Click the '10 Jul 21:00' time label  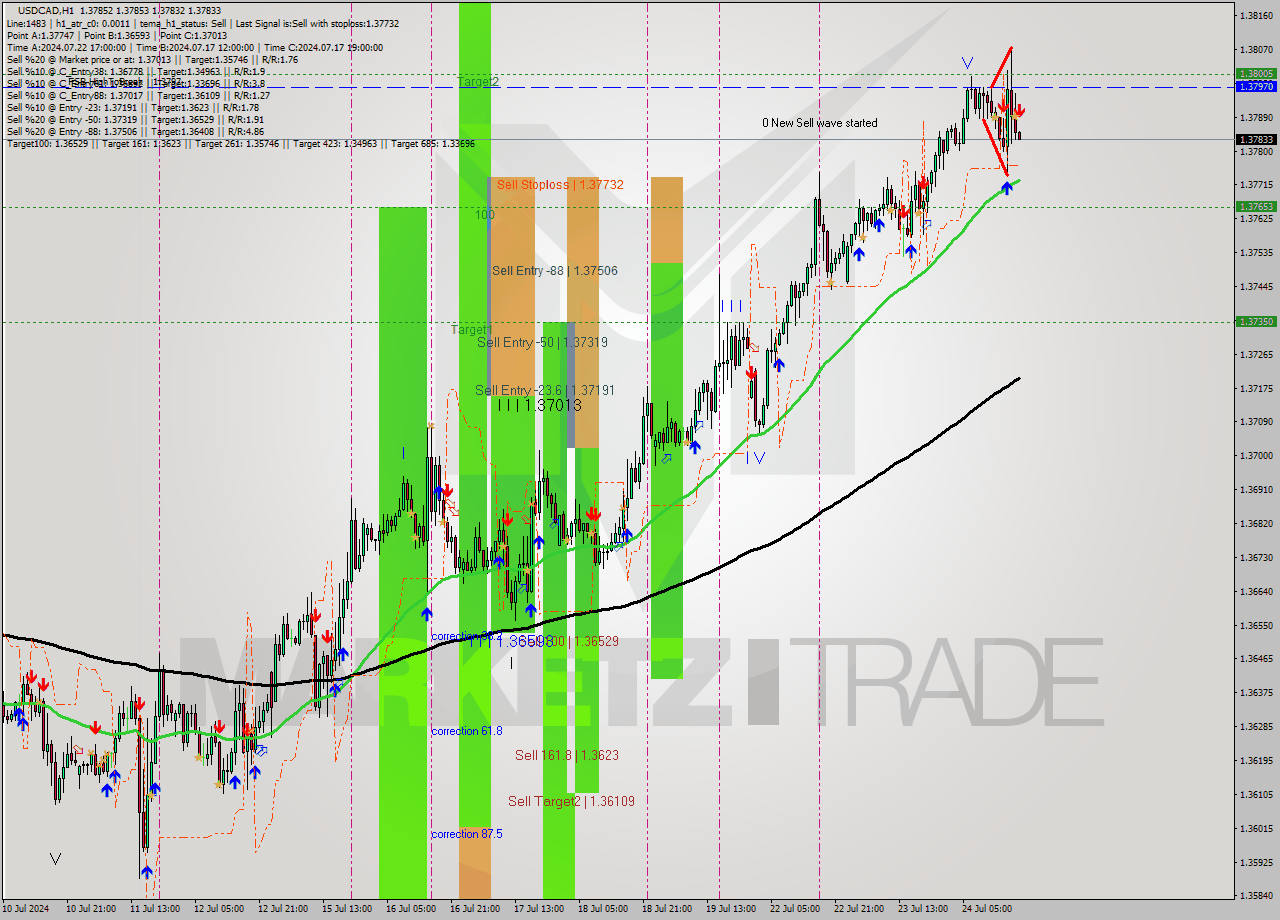pyautogui.click(x=92, y=910)
